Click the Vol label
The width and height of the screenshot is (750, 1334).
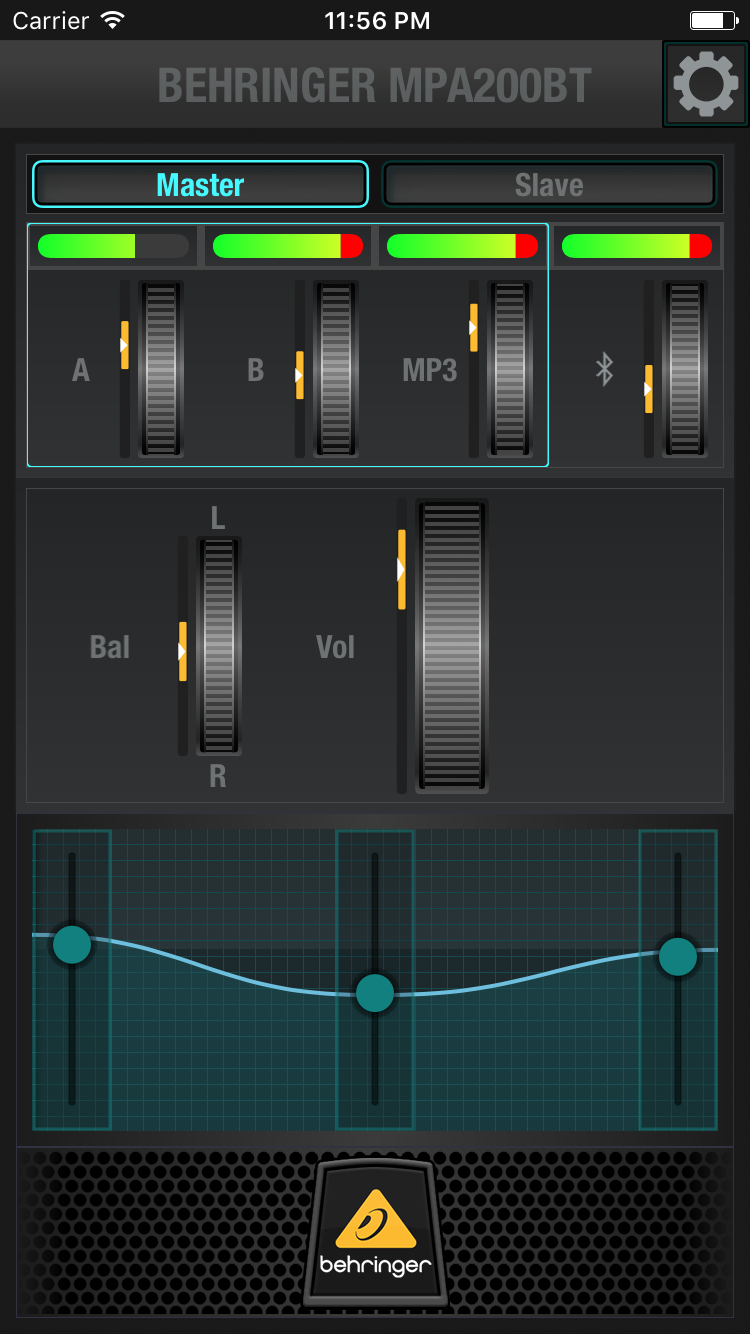335,647
